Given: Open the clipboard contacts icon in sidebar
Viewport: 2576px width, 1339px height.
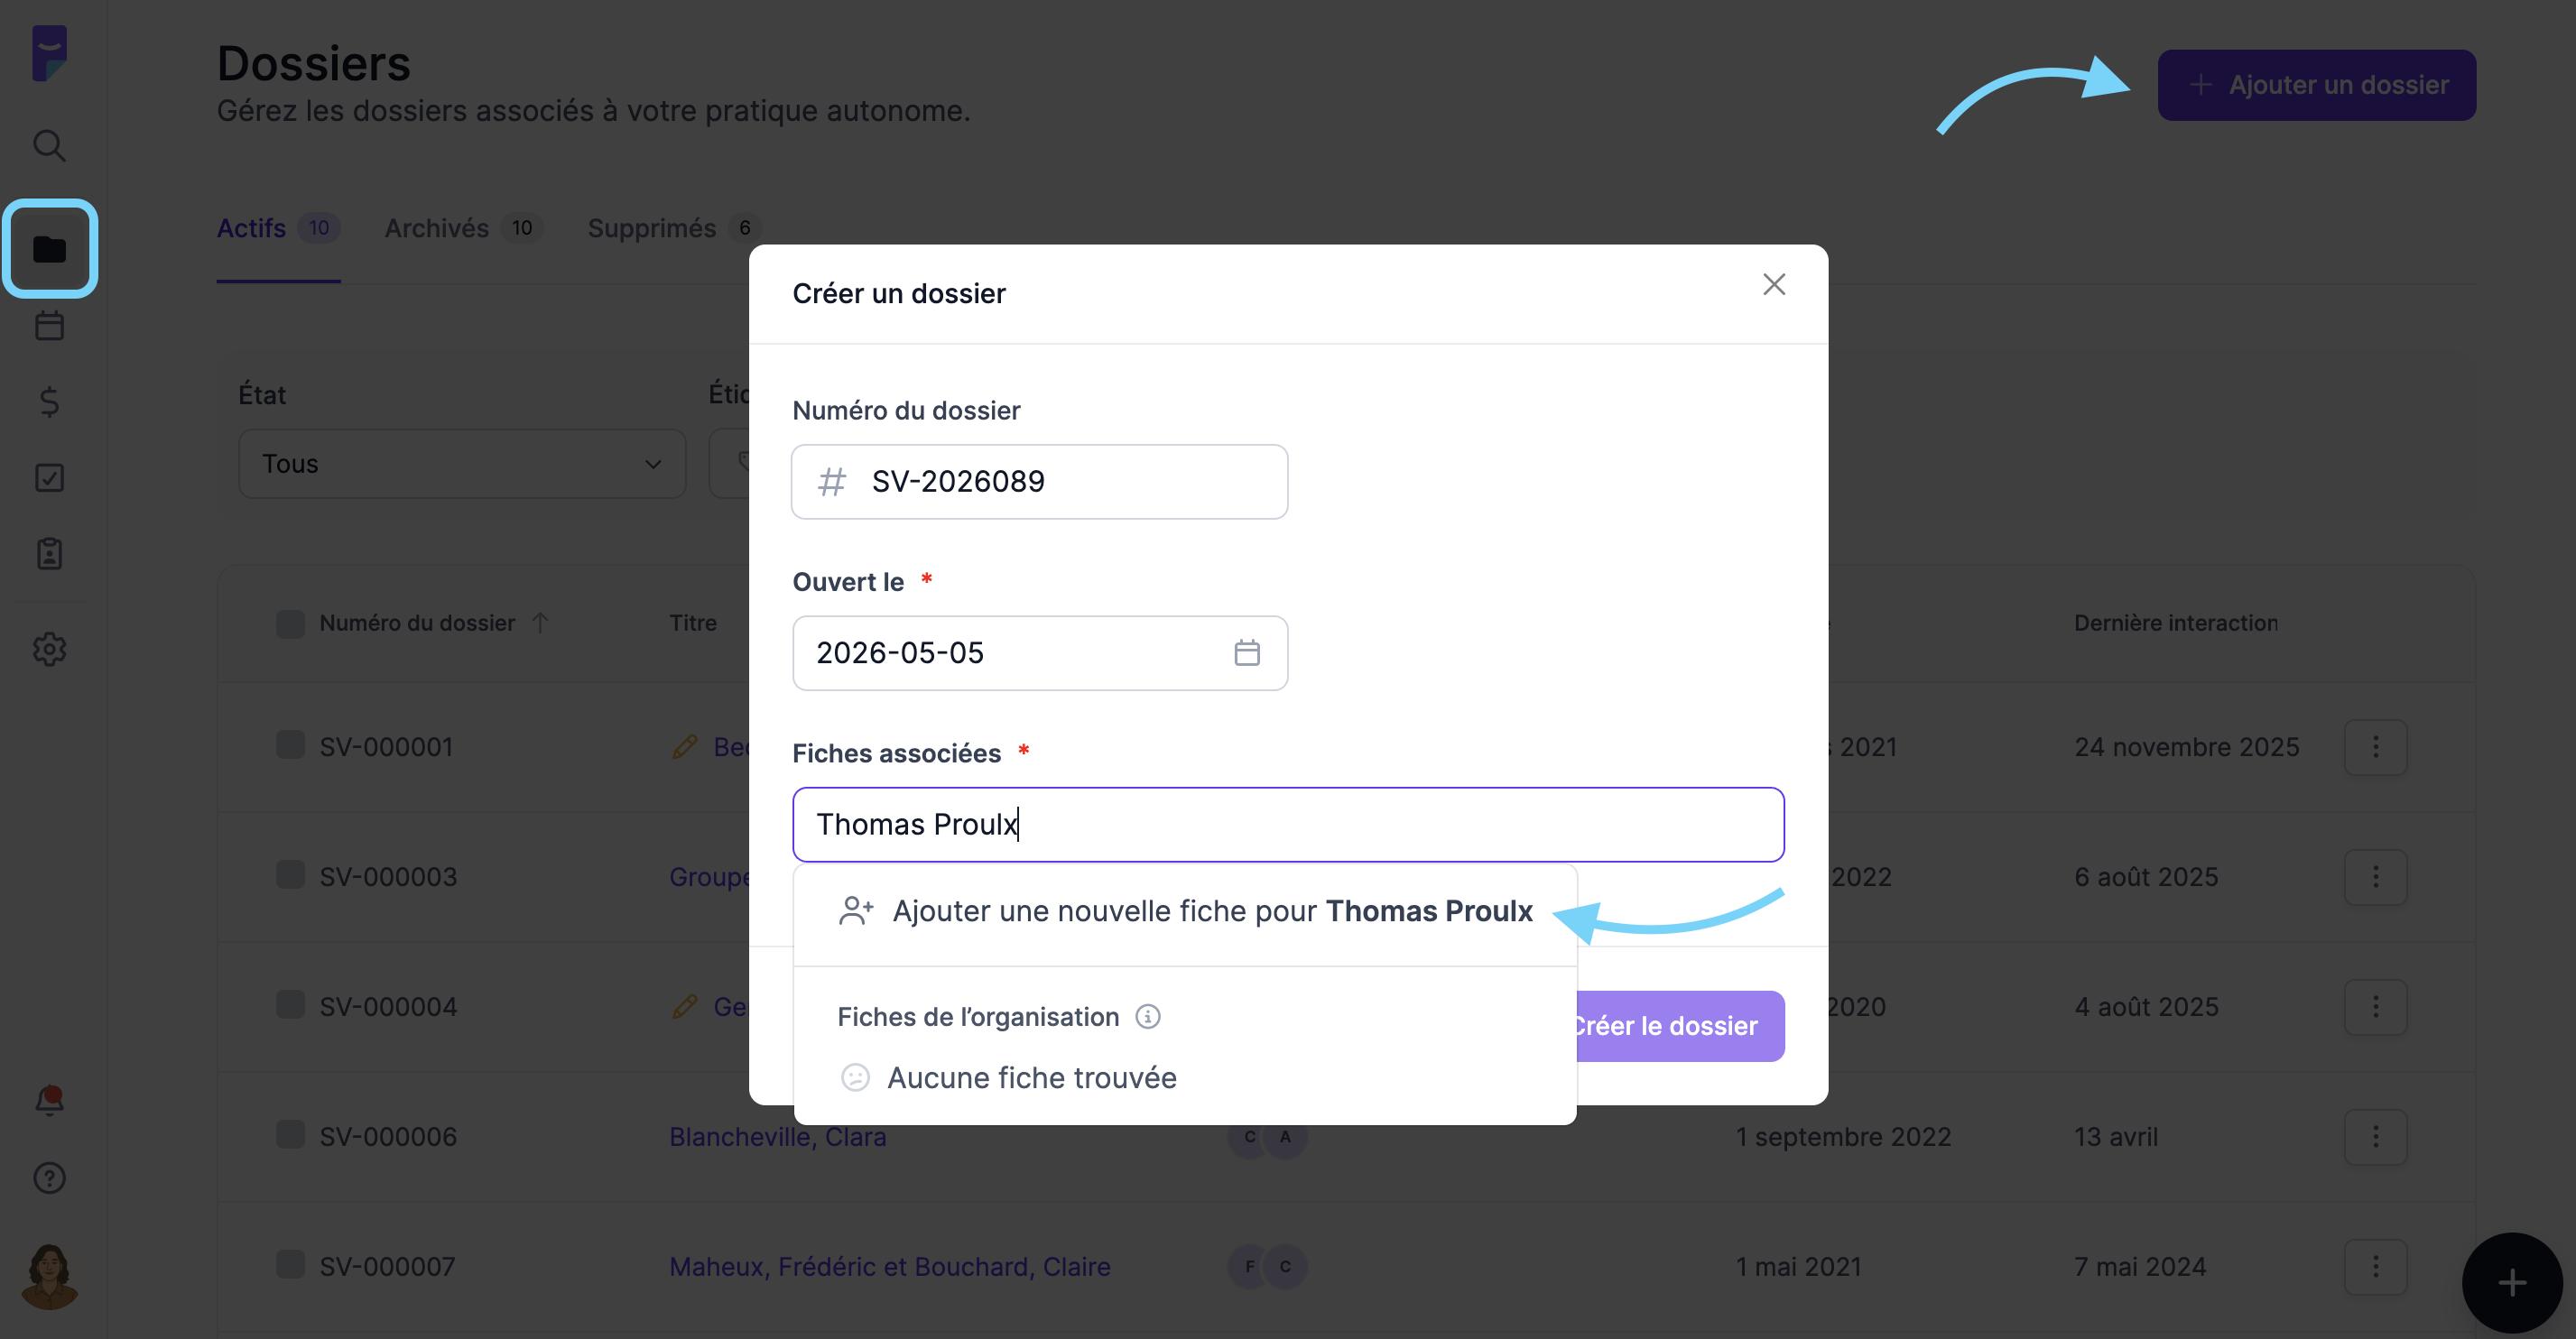Looking at the screenshot, I should coord(49,554).
